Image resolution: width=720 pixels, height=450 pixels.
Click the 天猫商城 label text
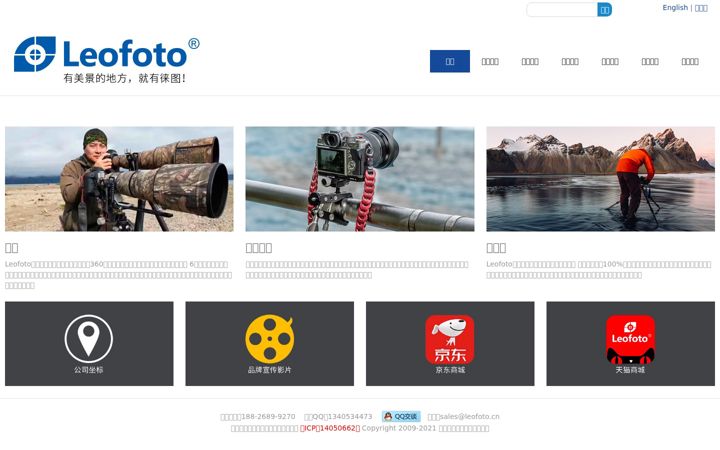point(630,370)
